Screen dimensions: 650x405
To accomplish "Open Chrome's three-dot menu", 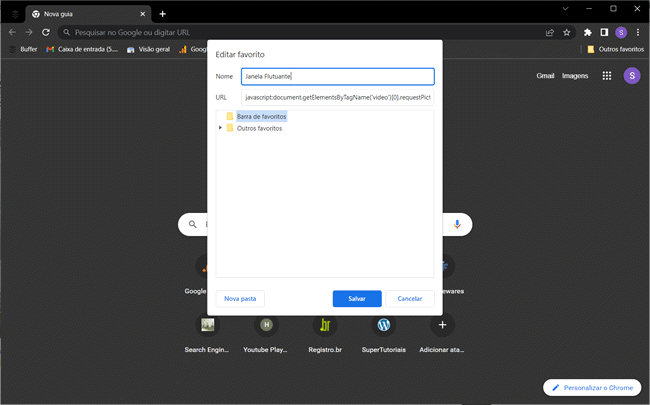I will (x=638, y=32).
